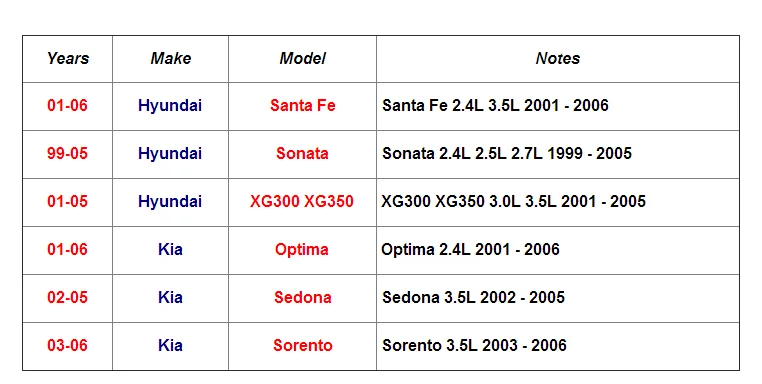Click the Years column header

pos(68,59)
